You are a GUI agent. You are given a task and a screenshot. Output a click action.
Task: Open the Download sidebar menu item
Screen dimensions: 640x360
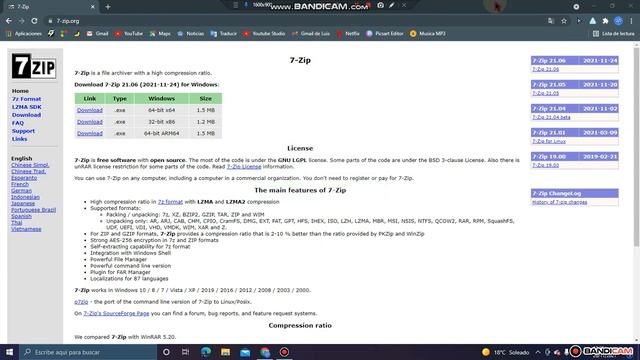(x=26, y=115)
